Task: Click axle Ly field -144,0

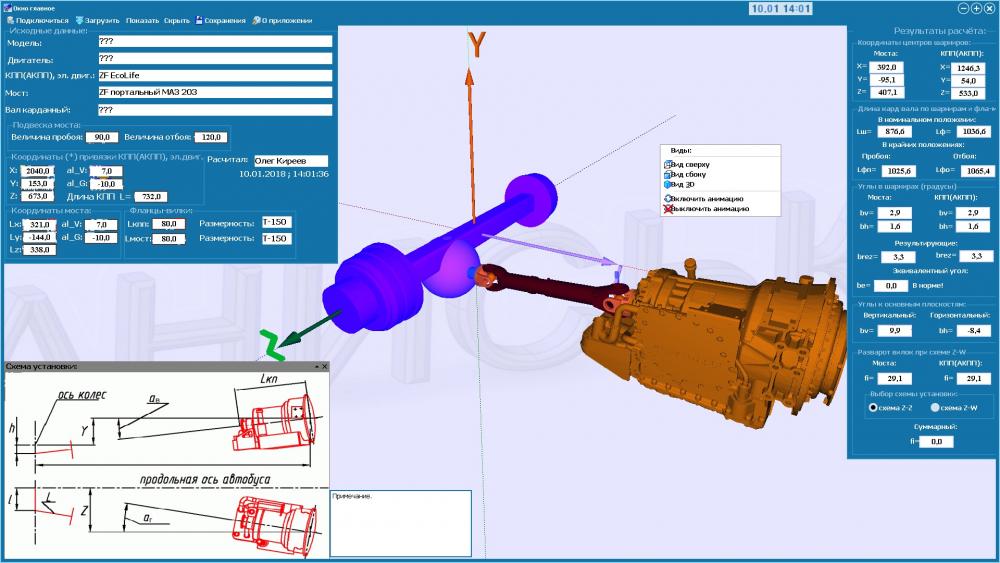Action: pos(40,237)
